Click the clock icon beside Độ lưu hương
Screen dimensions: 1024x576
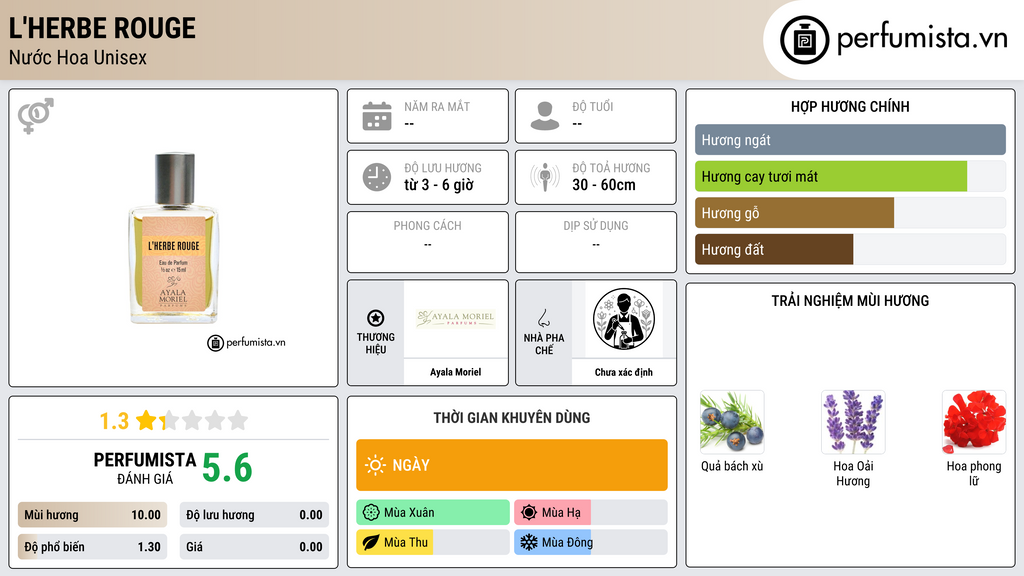point(377,177)
